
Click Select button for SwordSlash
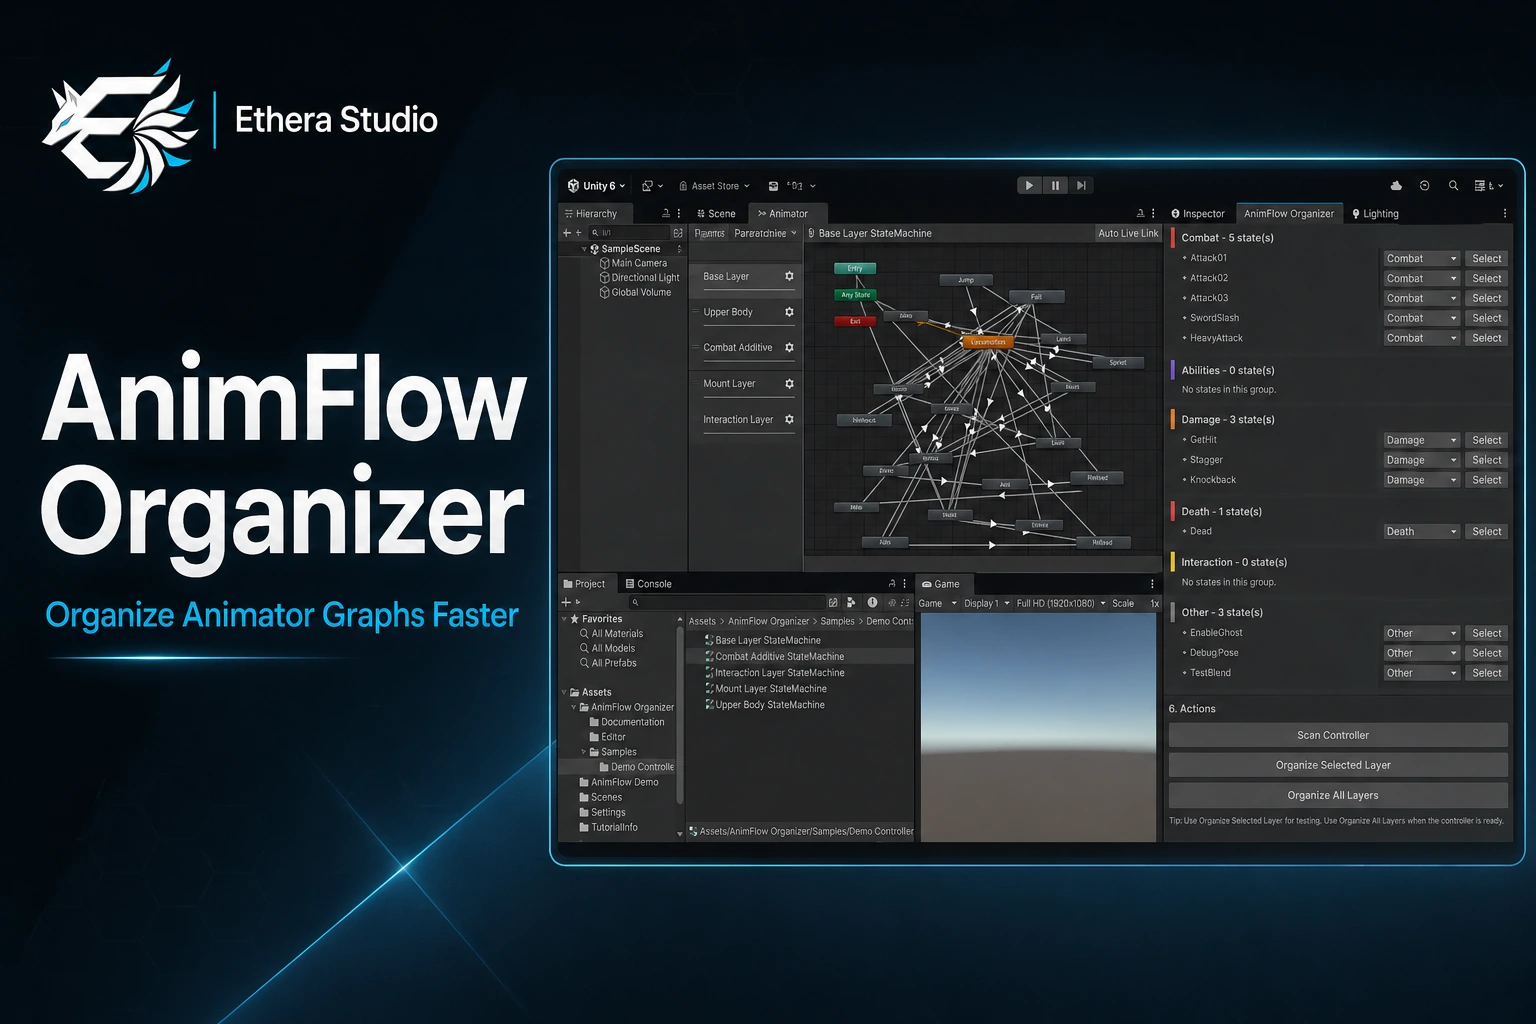[1487, 318]
